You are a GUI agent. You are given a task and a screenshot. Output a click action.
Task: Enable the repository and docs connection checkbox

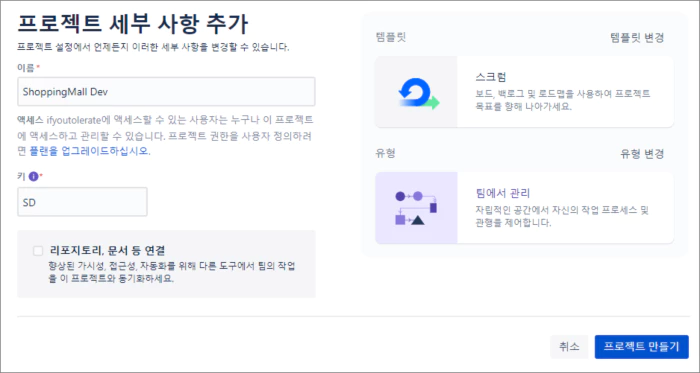(x=38, y=251)
